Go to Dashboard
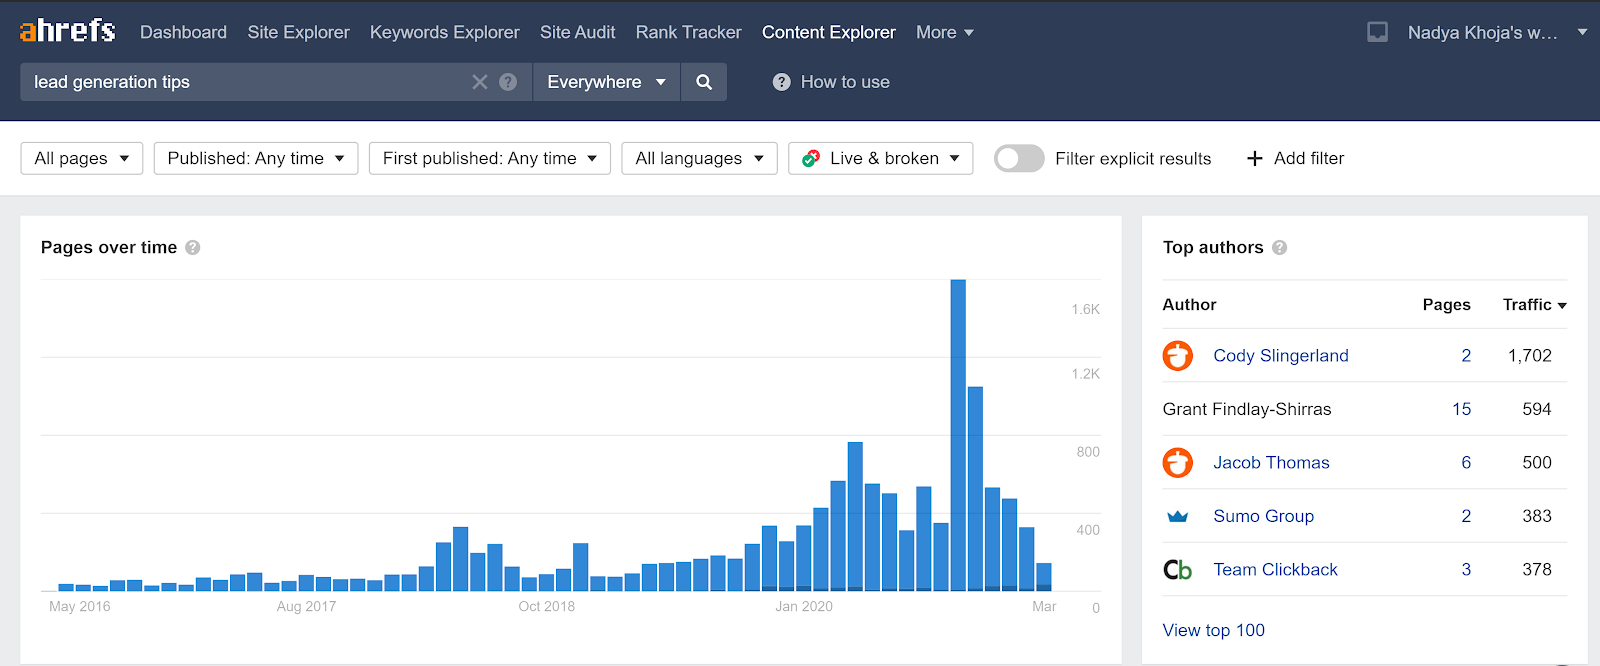1600x666 pixels. [183, 32]
